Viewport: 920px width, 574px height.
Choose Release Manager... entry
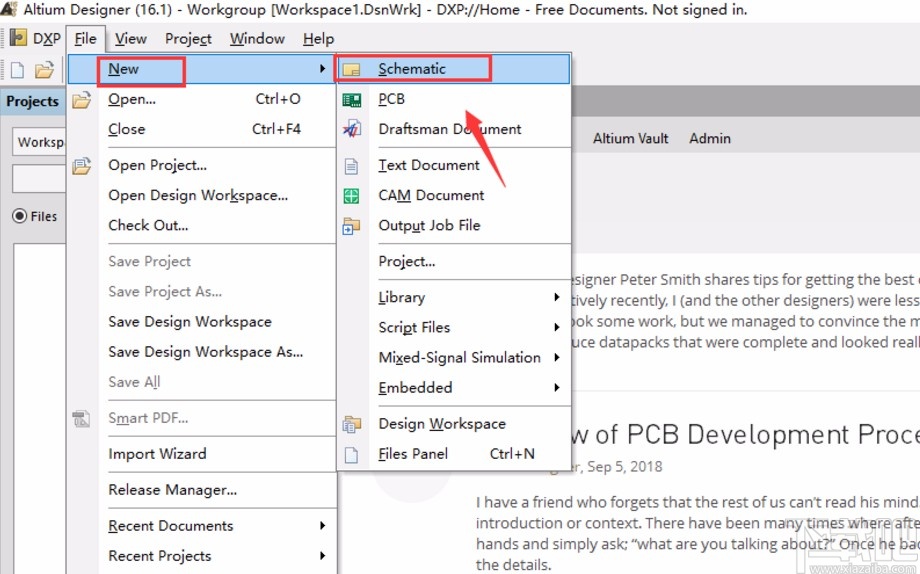(201, 490)
